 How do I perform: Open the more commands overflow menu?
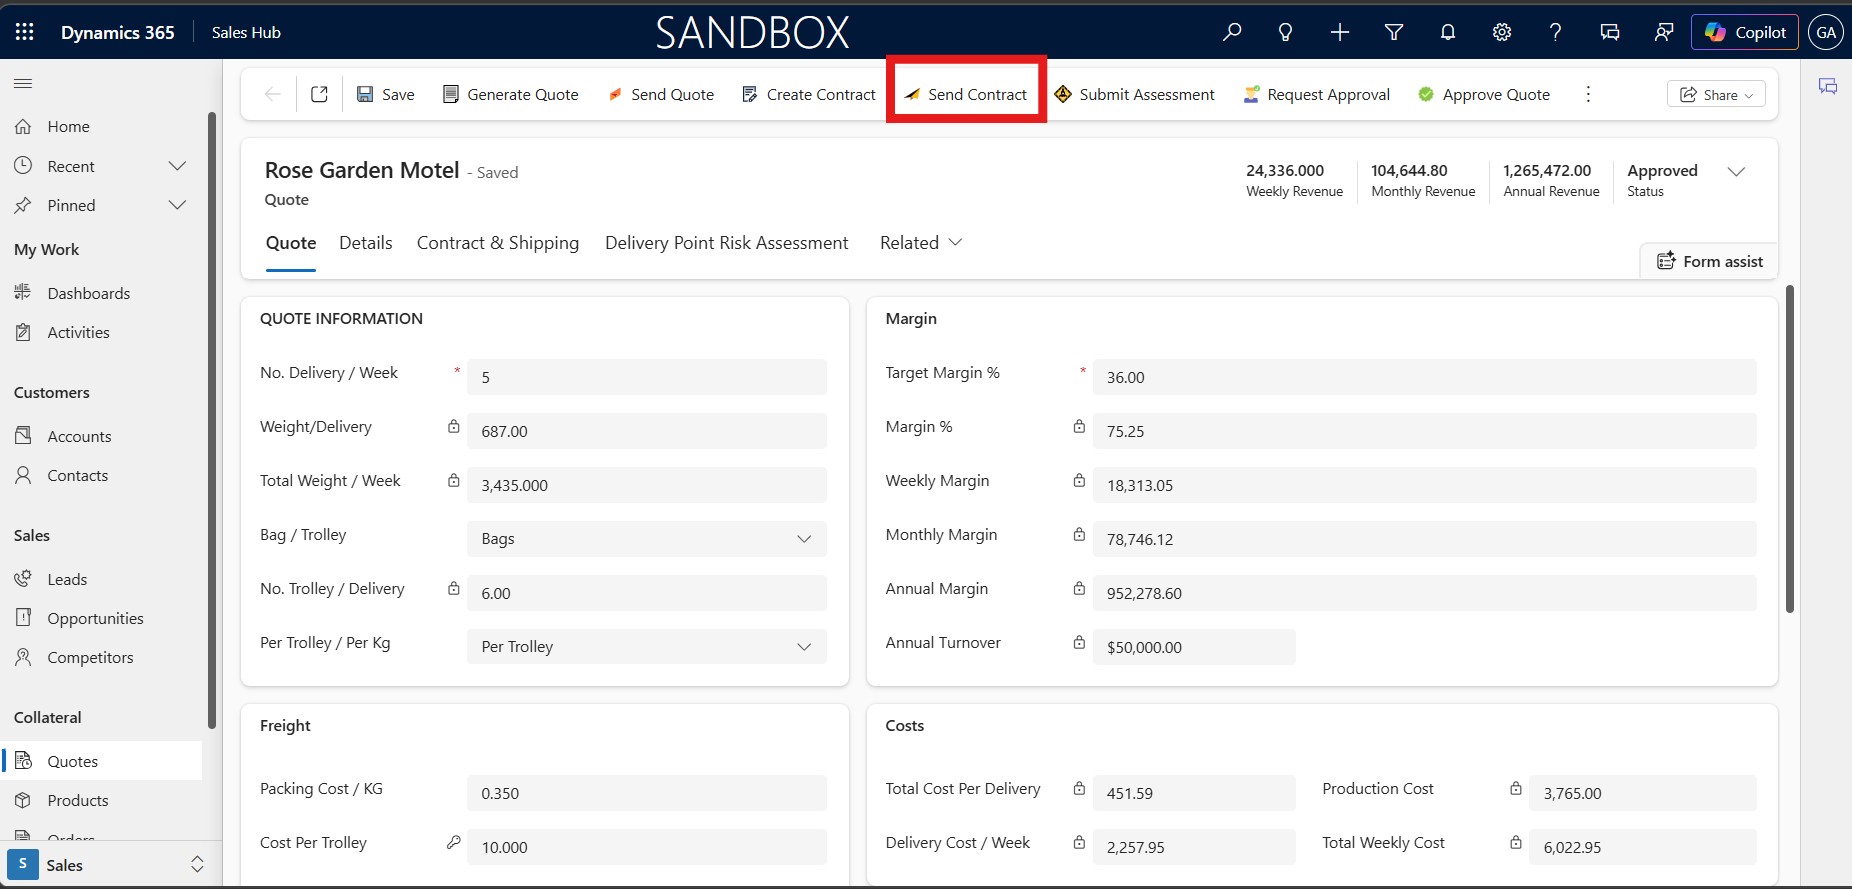tap(1588, 94)
